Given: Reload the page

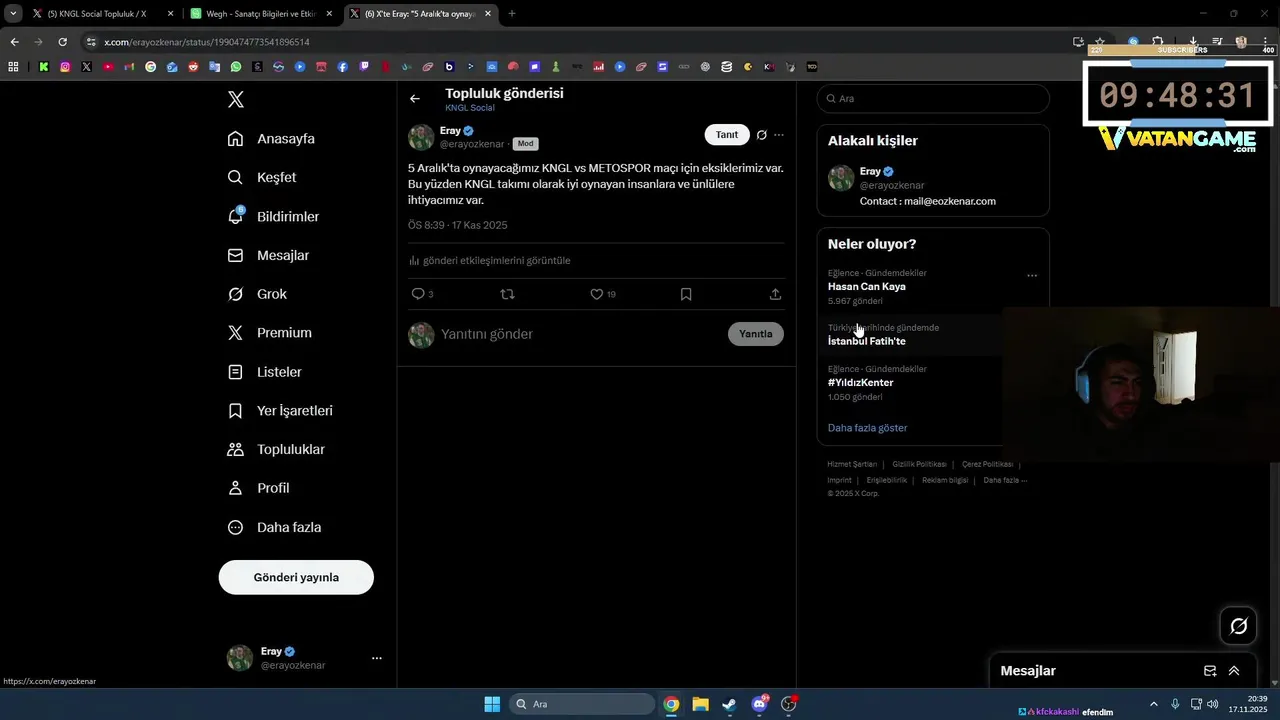Looking at the screenshot, I should tap(62, 42).
